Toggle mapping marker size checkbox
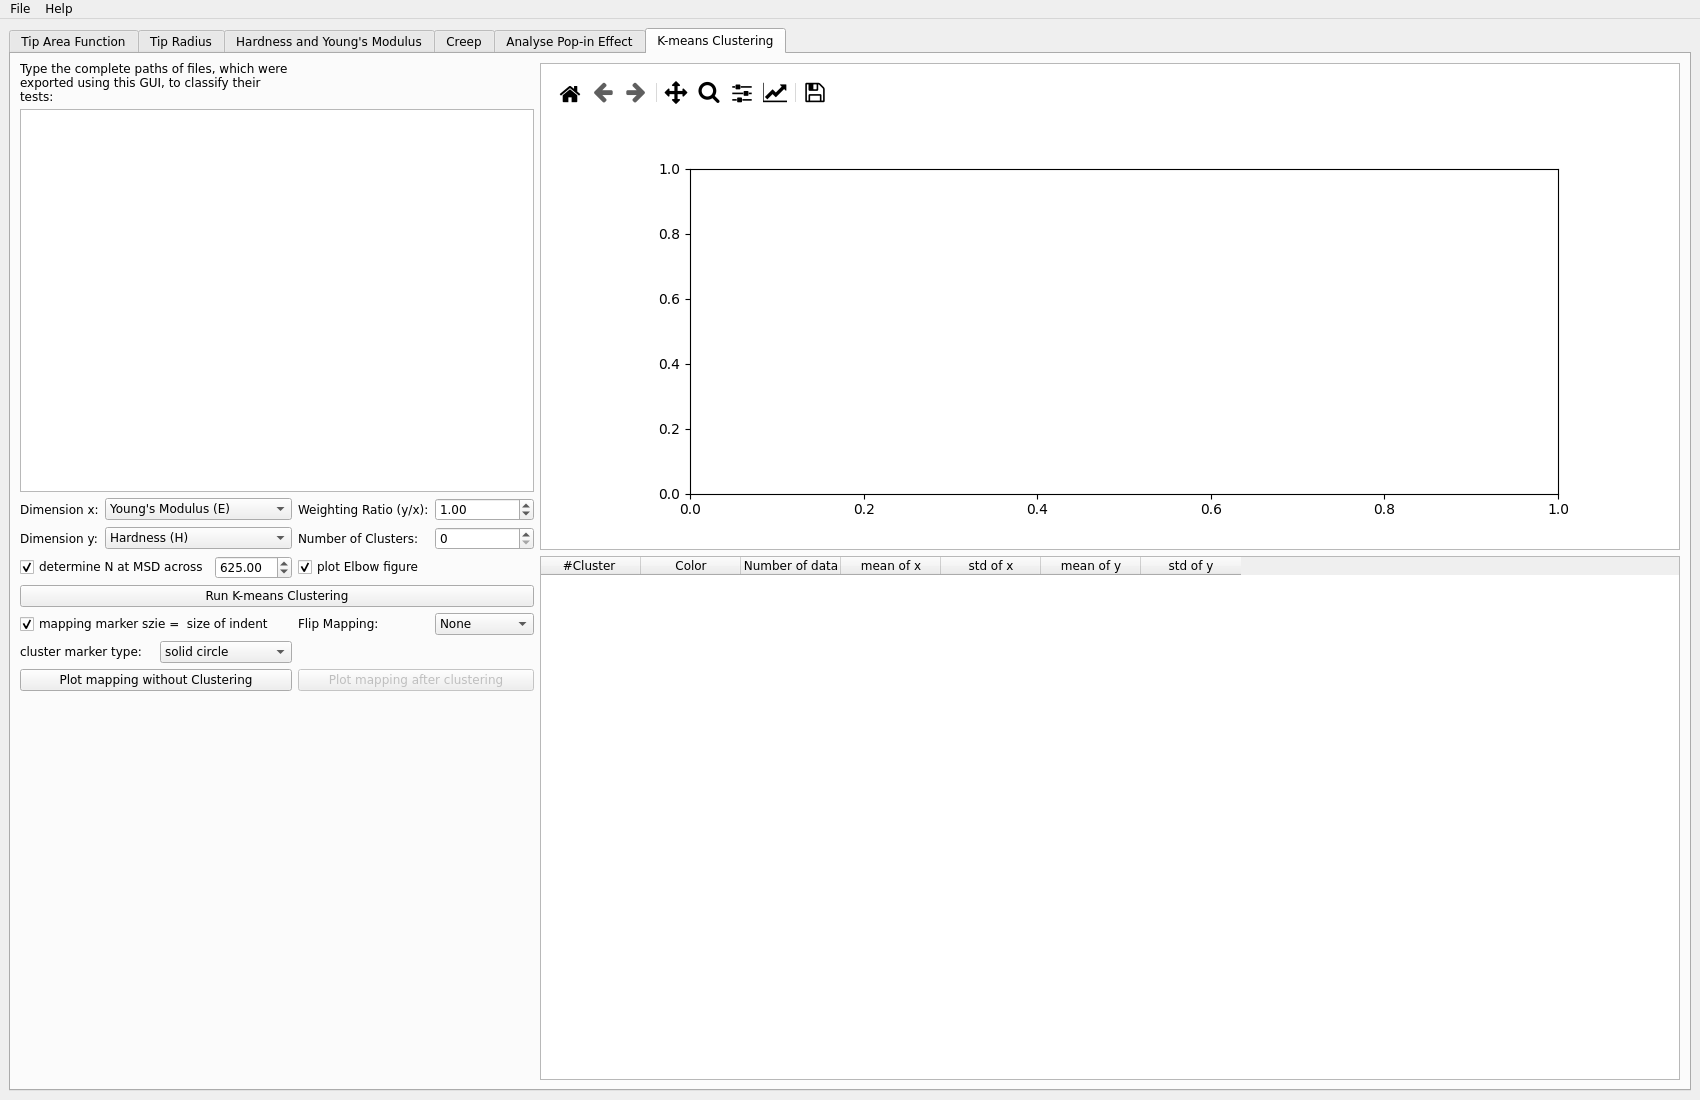This screenshot has width=1700, height=1100. [x=27, y=624]
